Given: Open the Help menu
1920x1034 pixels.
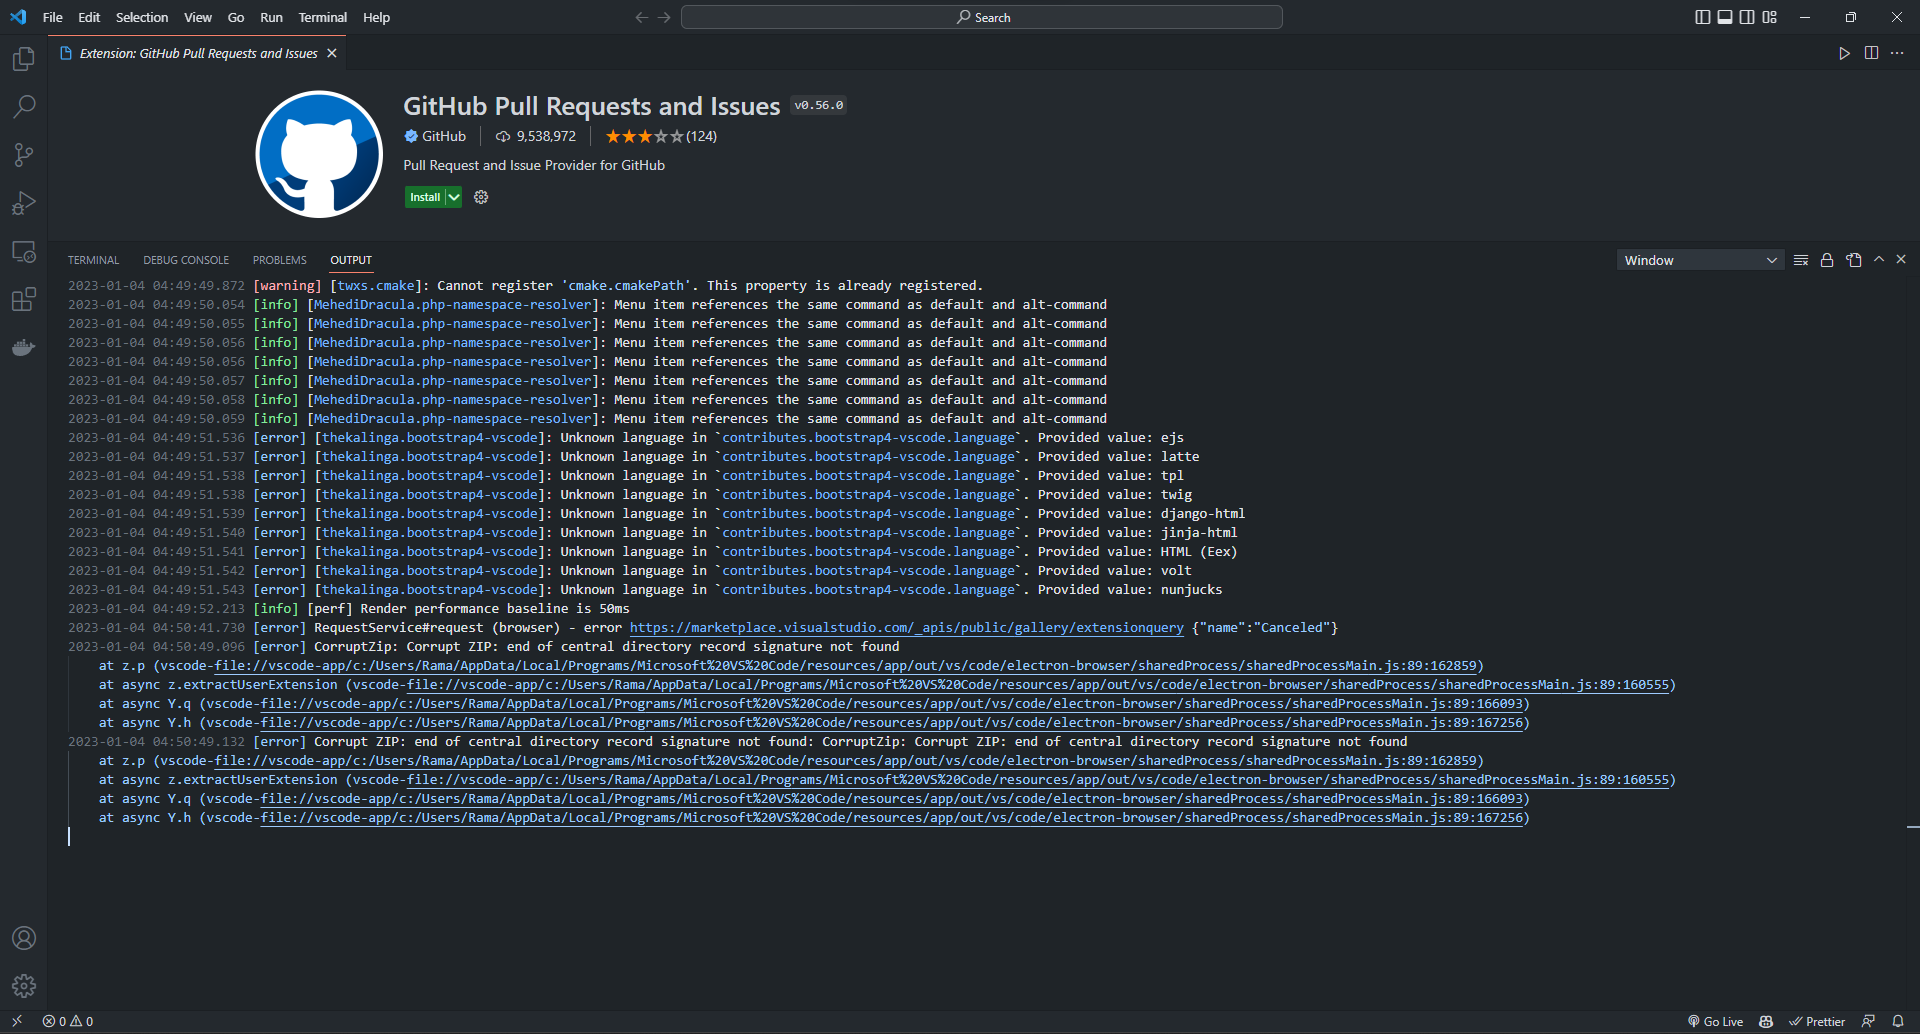Looking at the screenshot, I should pos(376,17).
